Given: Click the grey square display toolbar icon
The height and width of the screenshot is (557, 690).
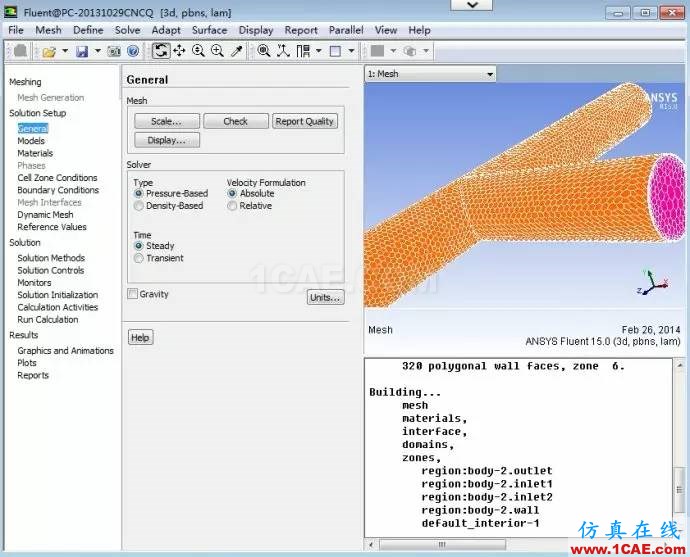Looking at the screenshot, I should (377, 51).
